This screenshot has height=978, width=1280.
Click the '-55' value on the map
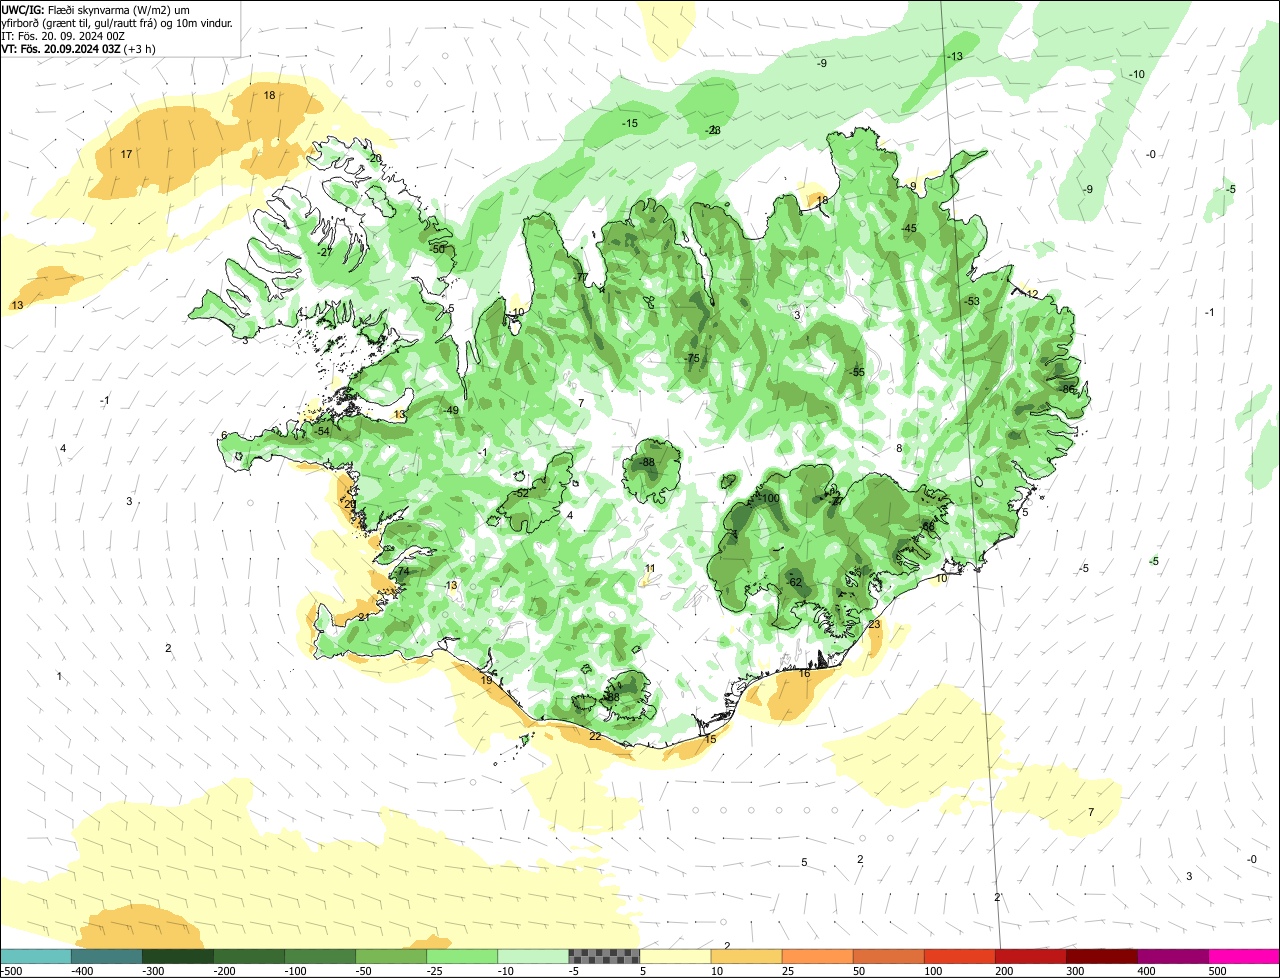click(857, 372)
